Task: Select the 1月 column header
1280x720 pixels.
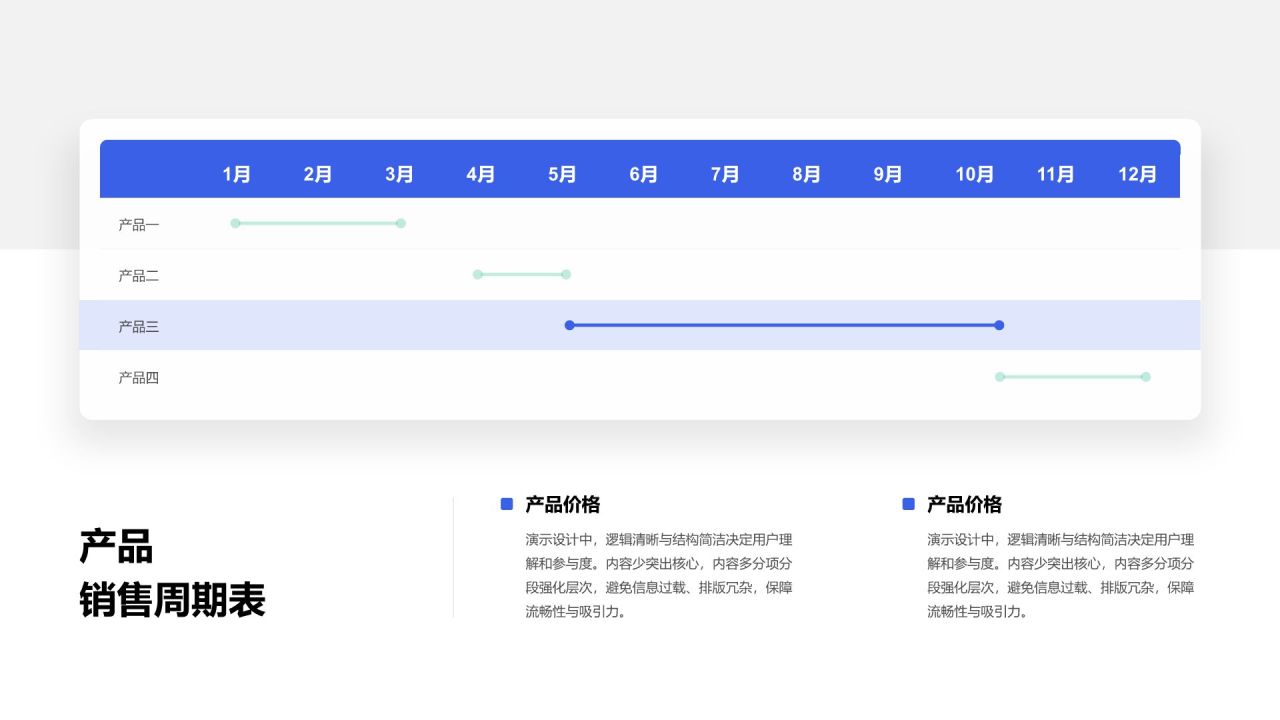Action: tap(236, 174)
